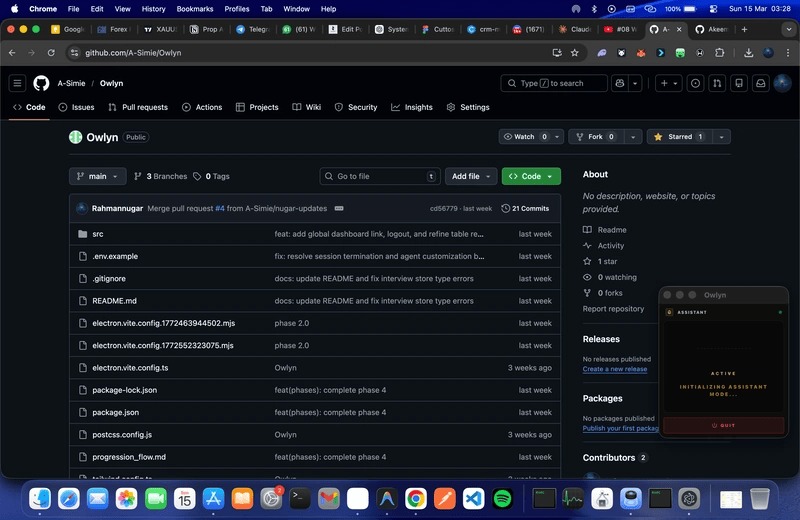Click the Go to file search field
The image size is (800, 520).
coord(380,176)
